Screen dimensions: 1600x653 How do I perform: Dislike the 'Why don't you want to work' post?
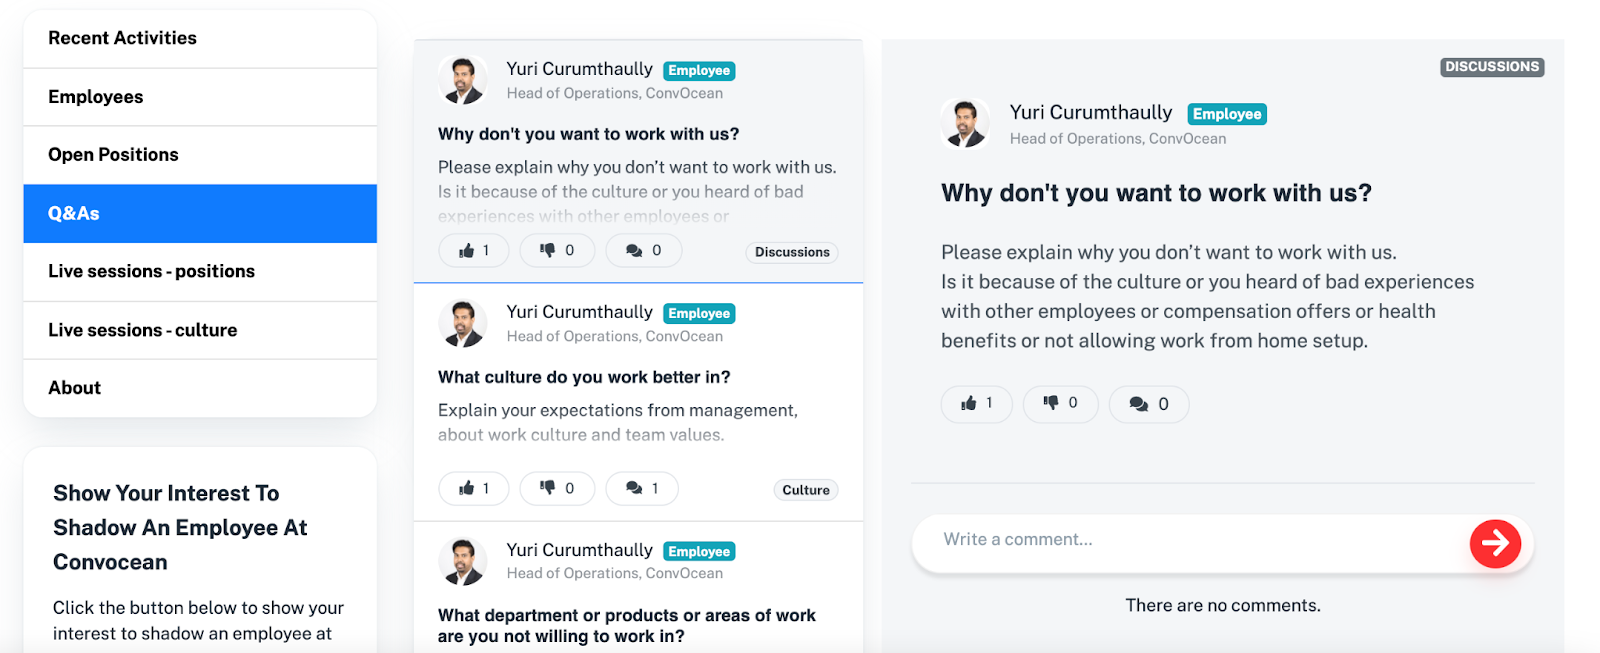pyautogui.click(x=557, y=250)
